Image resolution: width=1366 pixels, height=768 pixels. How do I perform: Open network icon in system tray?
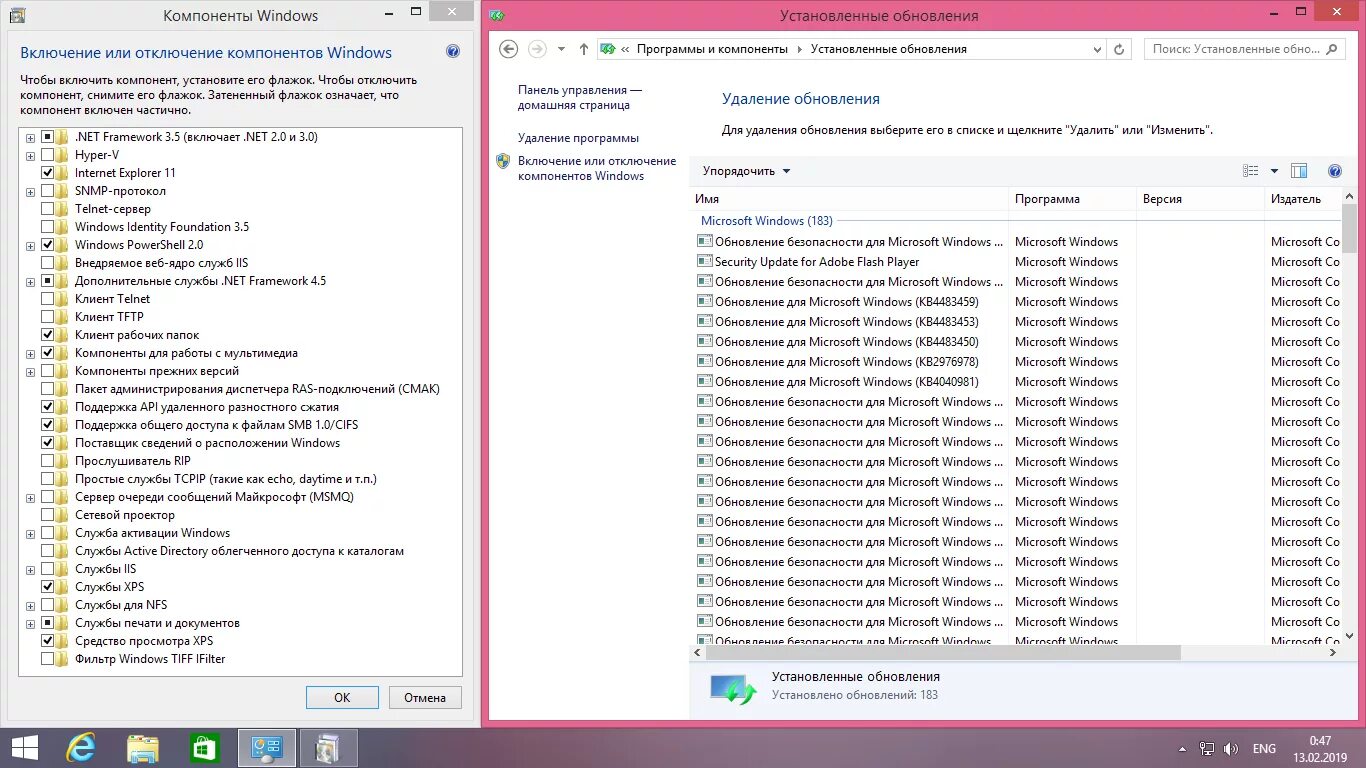coord(1208,749)
